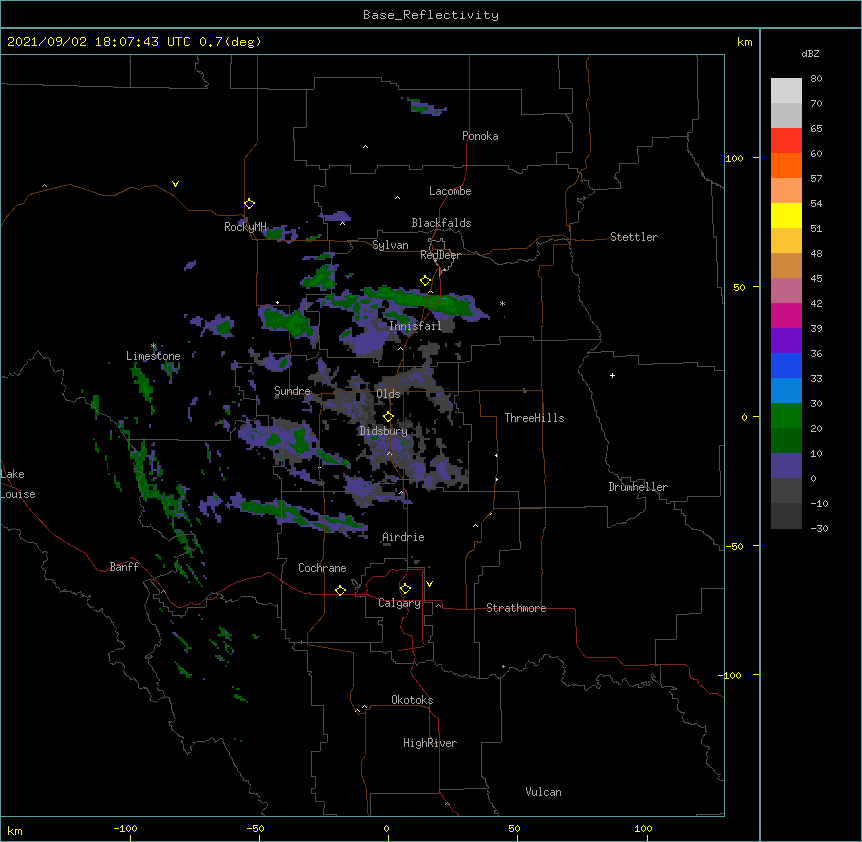The height and width of the screenshot is (842, 862).
Task: Pick the orange 57-60 dBZ legend swatch
Action: tap(786, 165)
